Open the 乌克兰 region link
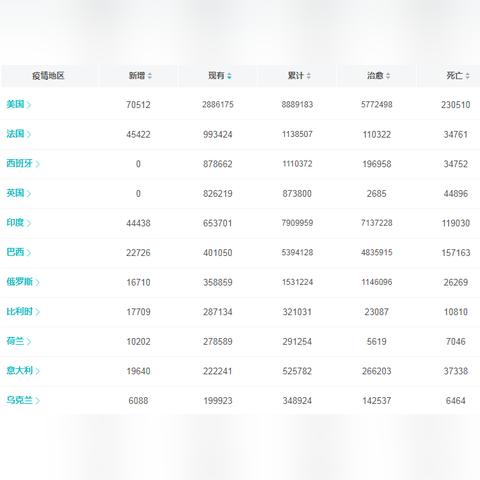 coord(20,400)
